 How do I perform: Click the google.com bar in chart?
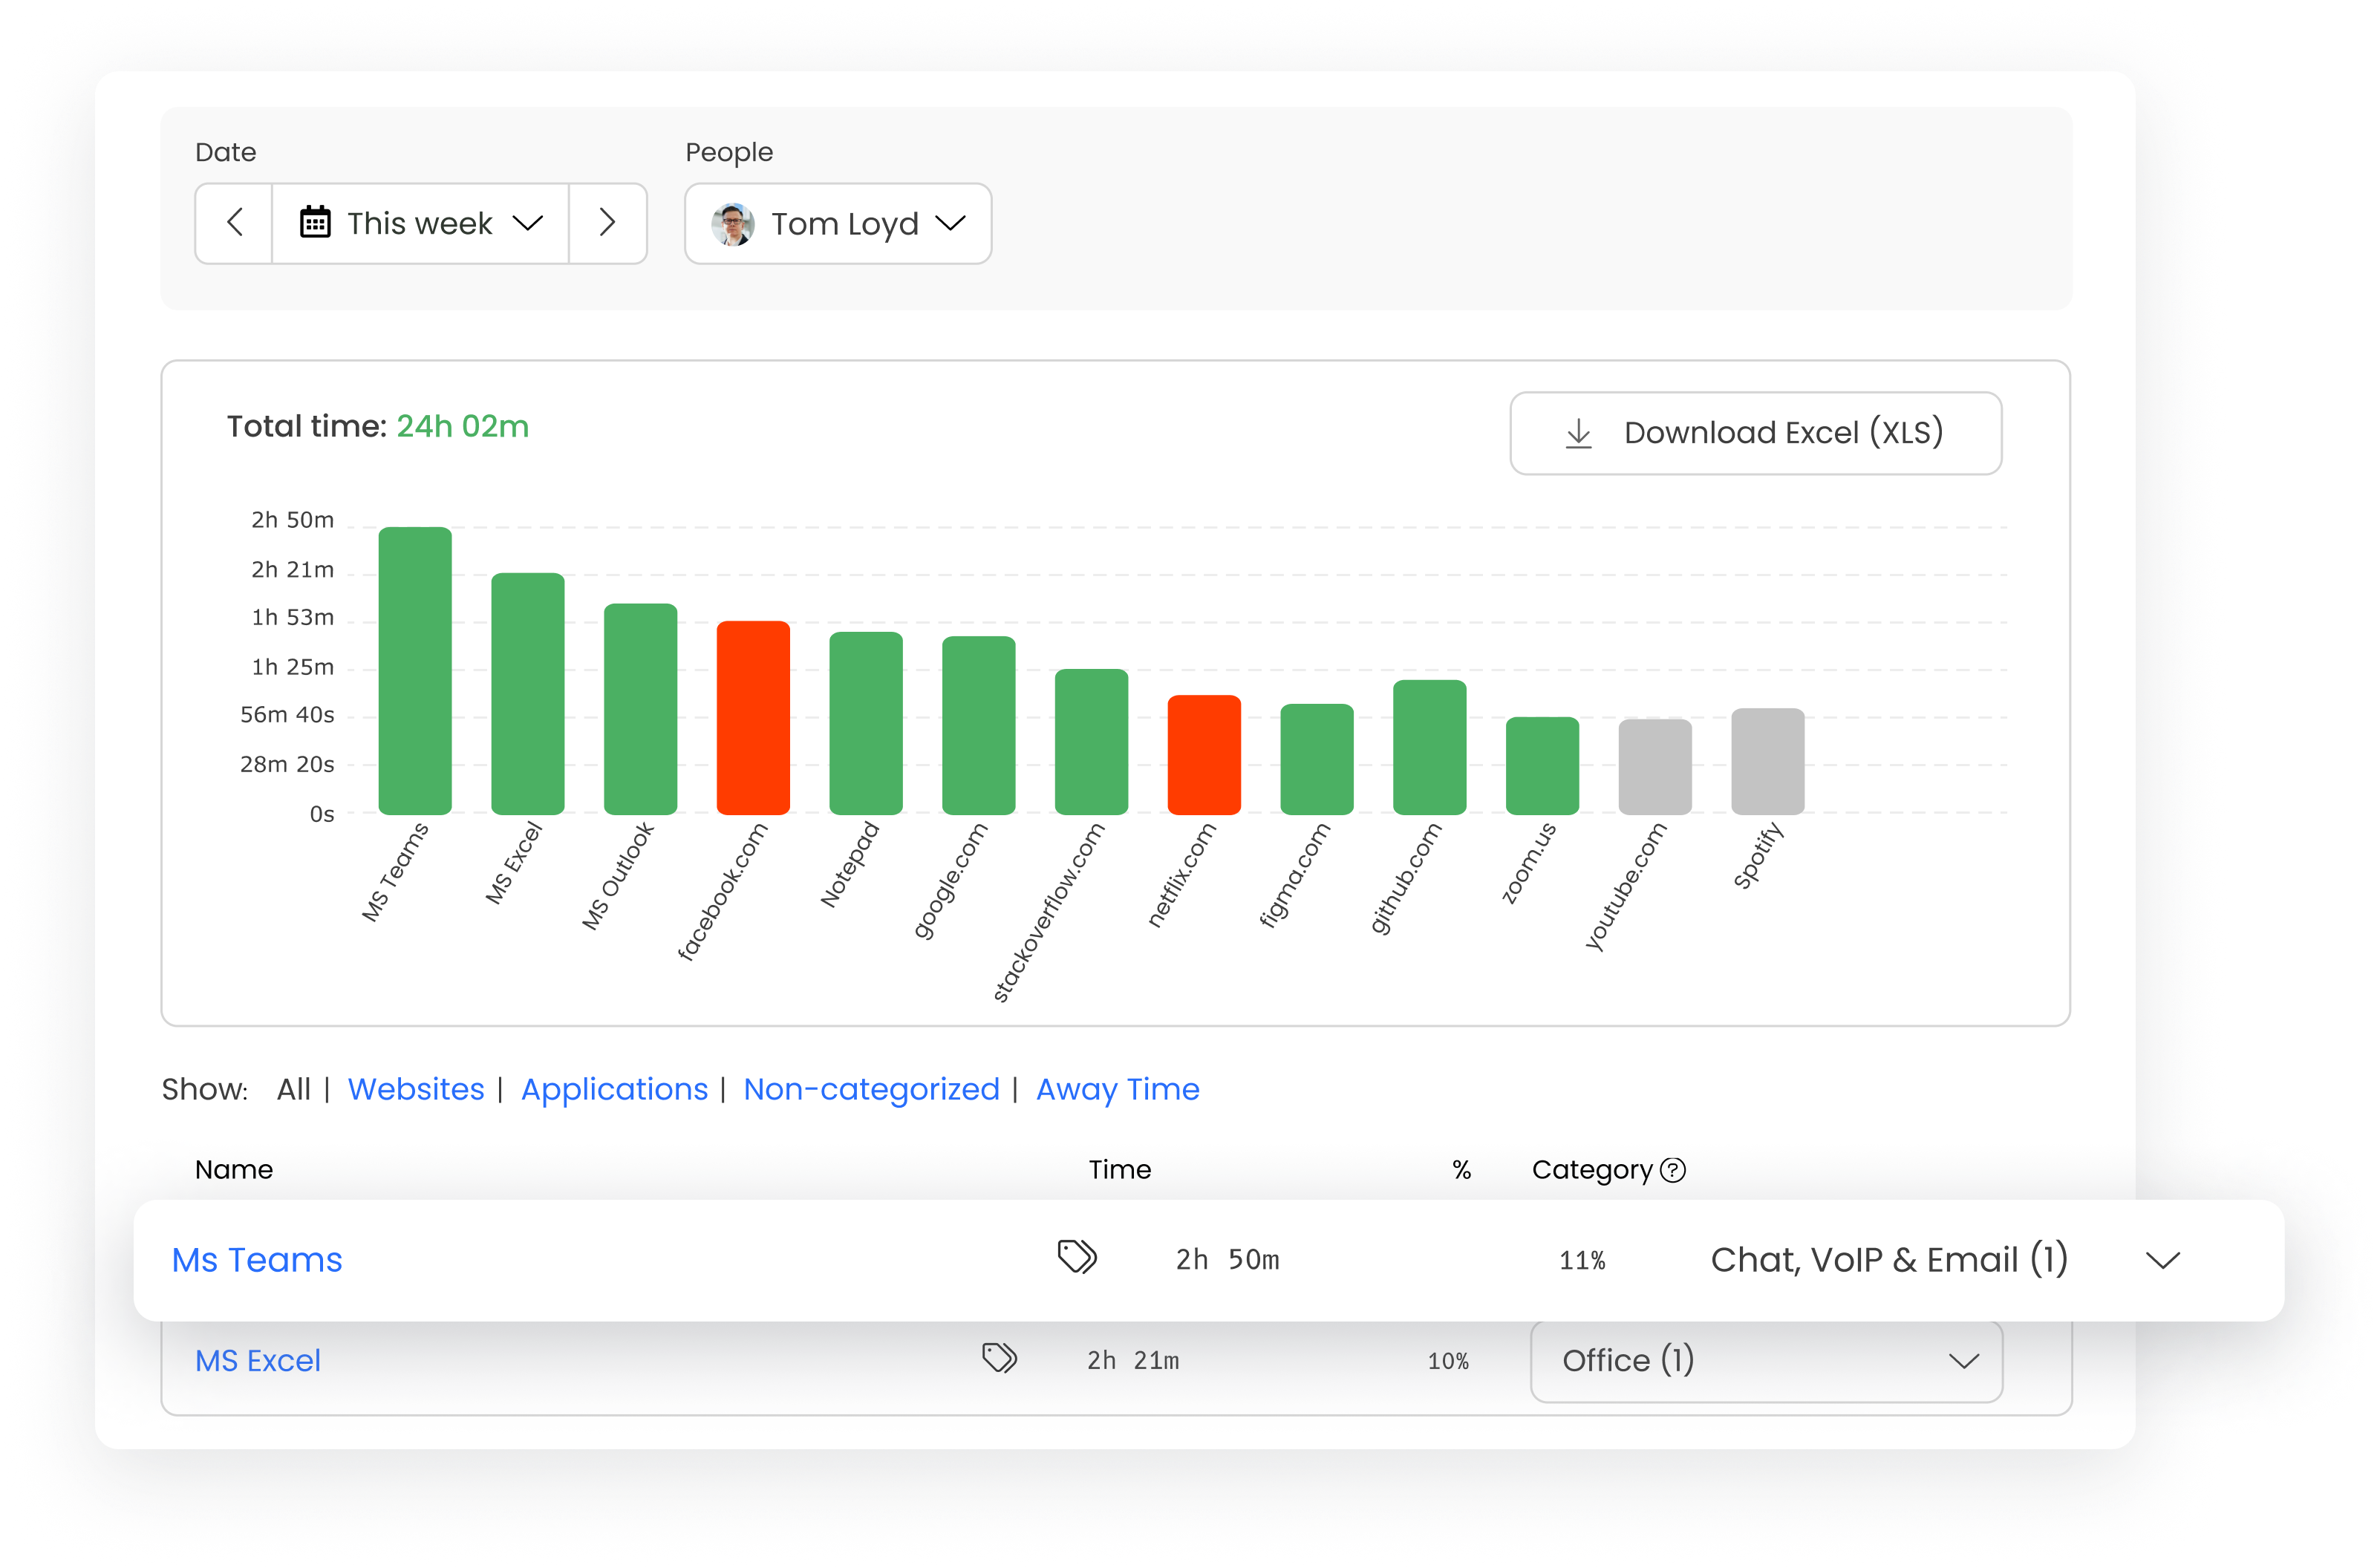pyautogui.click(x=979, y=725)
